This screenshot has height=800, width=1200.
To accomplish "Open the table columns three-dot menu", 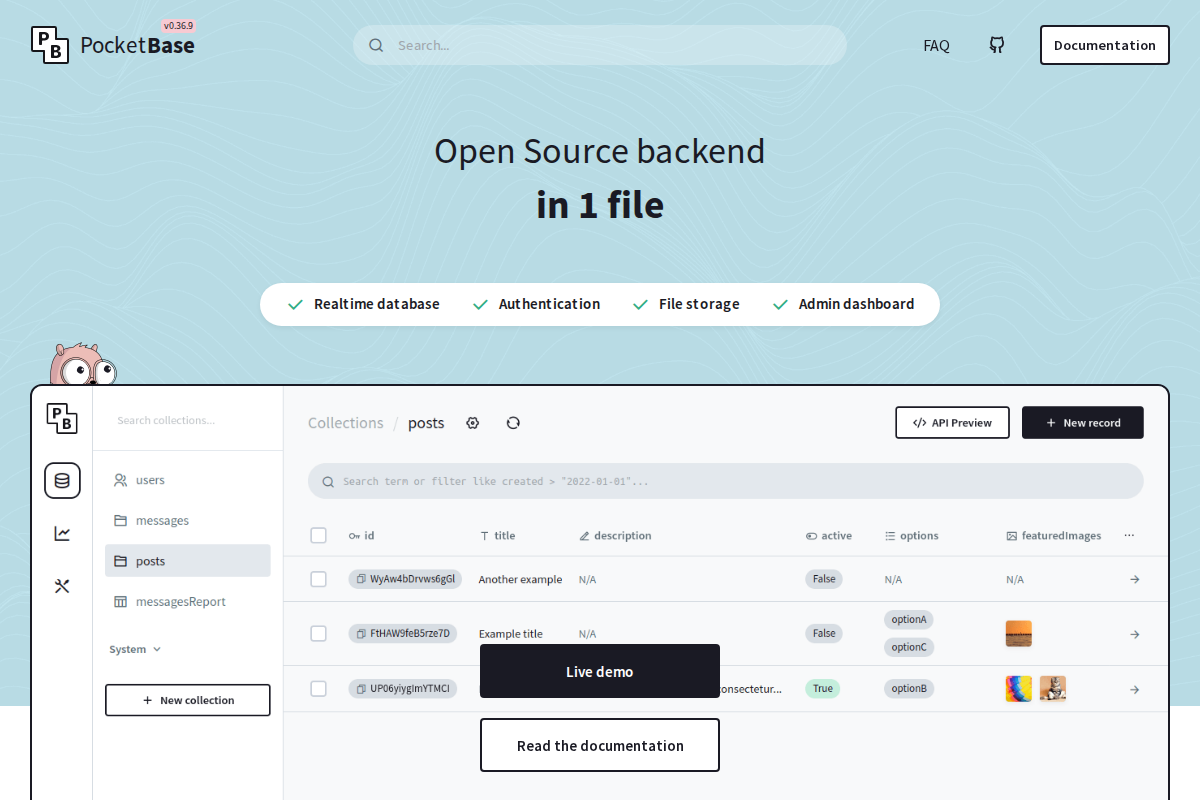I will click(x=1129, y=535).
